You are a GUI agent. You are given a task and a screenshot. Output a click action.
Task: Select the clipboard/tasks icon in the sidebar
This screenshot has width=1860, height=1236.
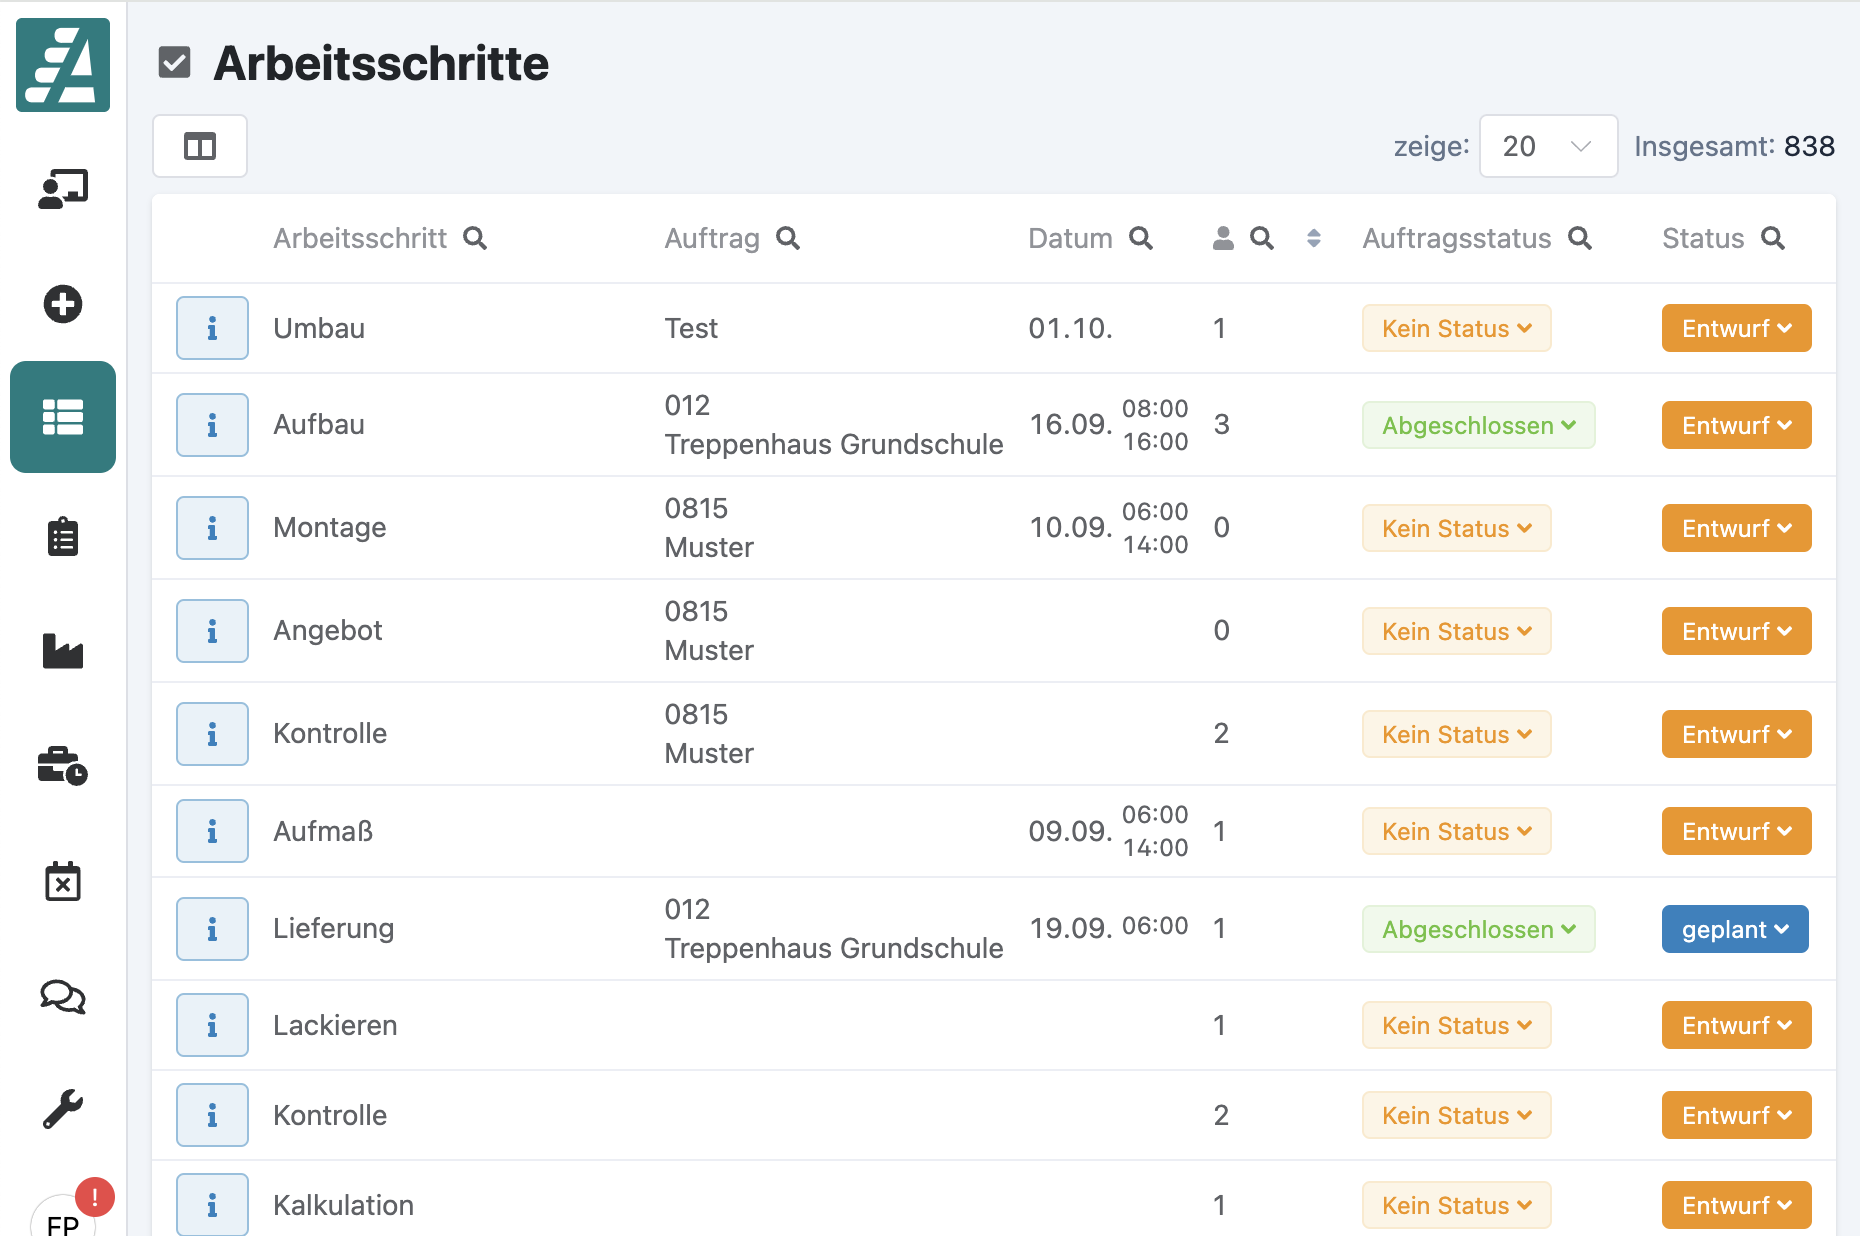pyautogui.click(x=62, y=537)
